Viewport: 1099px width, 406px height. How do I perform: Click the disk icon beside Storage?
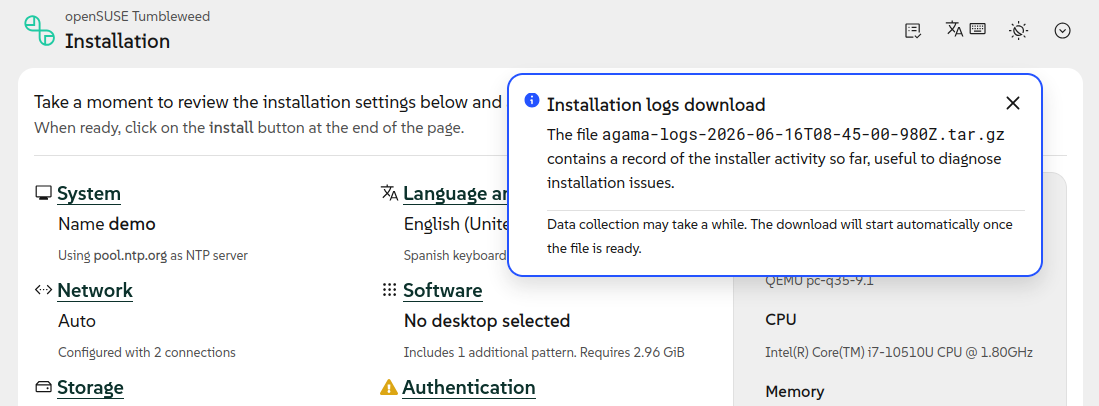click(x=43, y=387)
